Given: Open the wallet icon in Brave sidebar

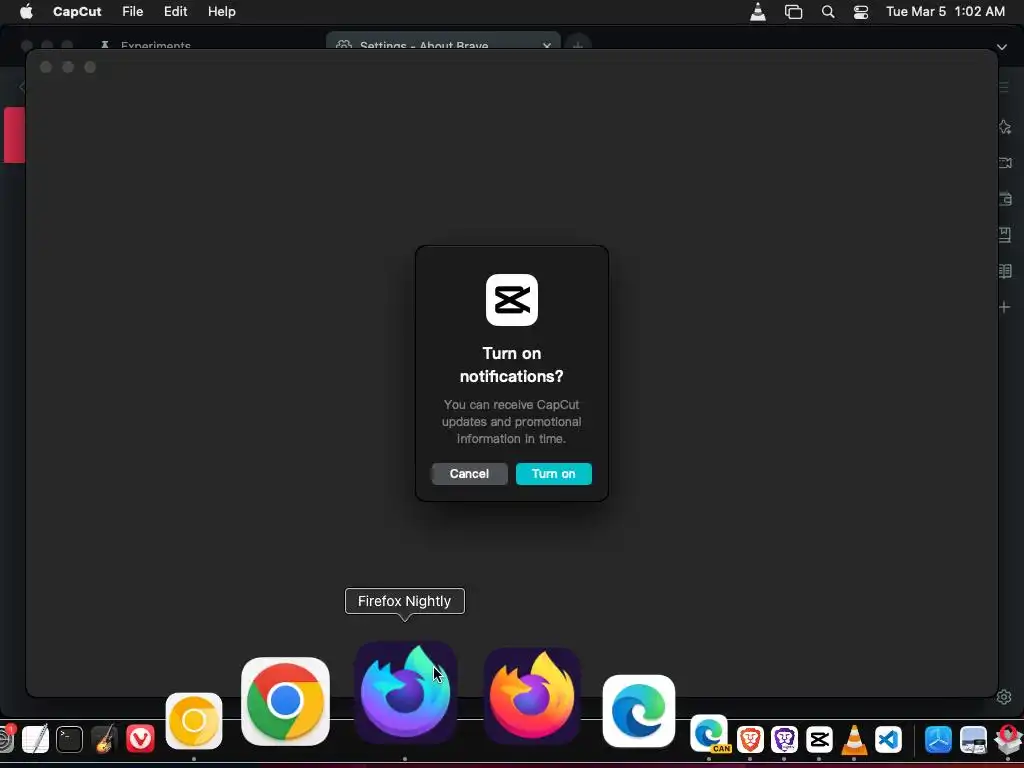Looking at the screenshot, I should [1005, 199].
